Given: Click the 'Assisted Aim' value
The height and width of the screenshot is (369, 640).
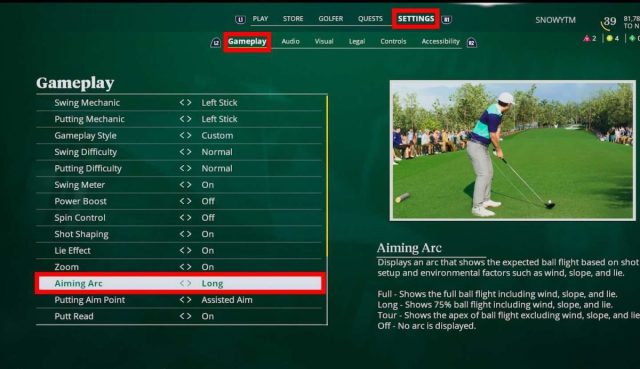Looking at the screenshot, I should click(227, 300).
